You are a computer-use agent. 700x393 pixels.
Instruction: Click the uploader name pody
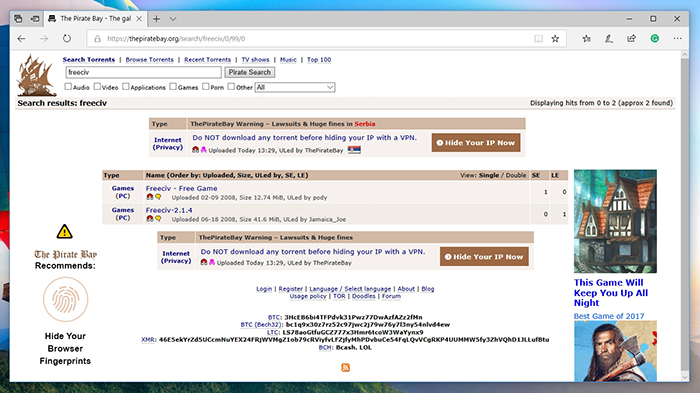click(x=320, y=197)
